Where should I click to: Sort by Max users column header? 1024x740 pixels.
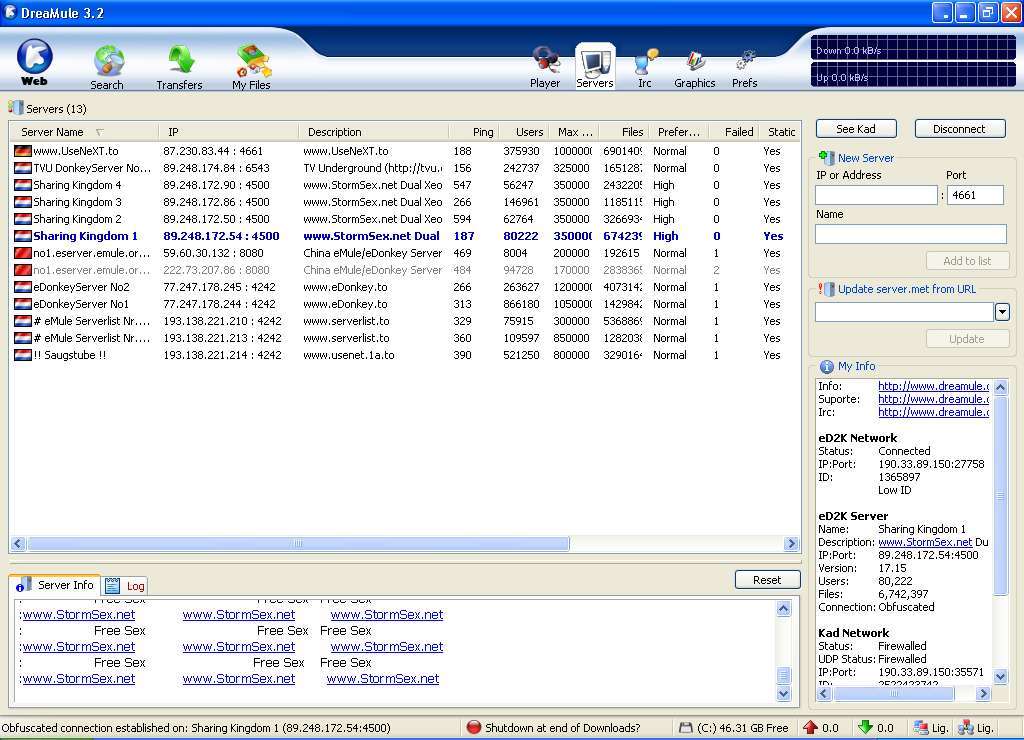tap(575, 132)
